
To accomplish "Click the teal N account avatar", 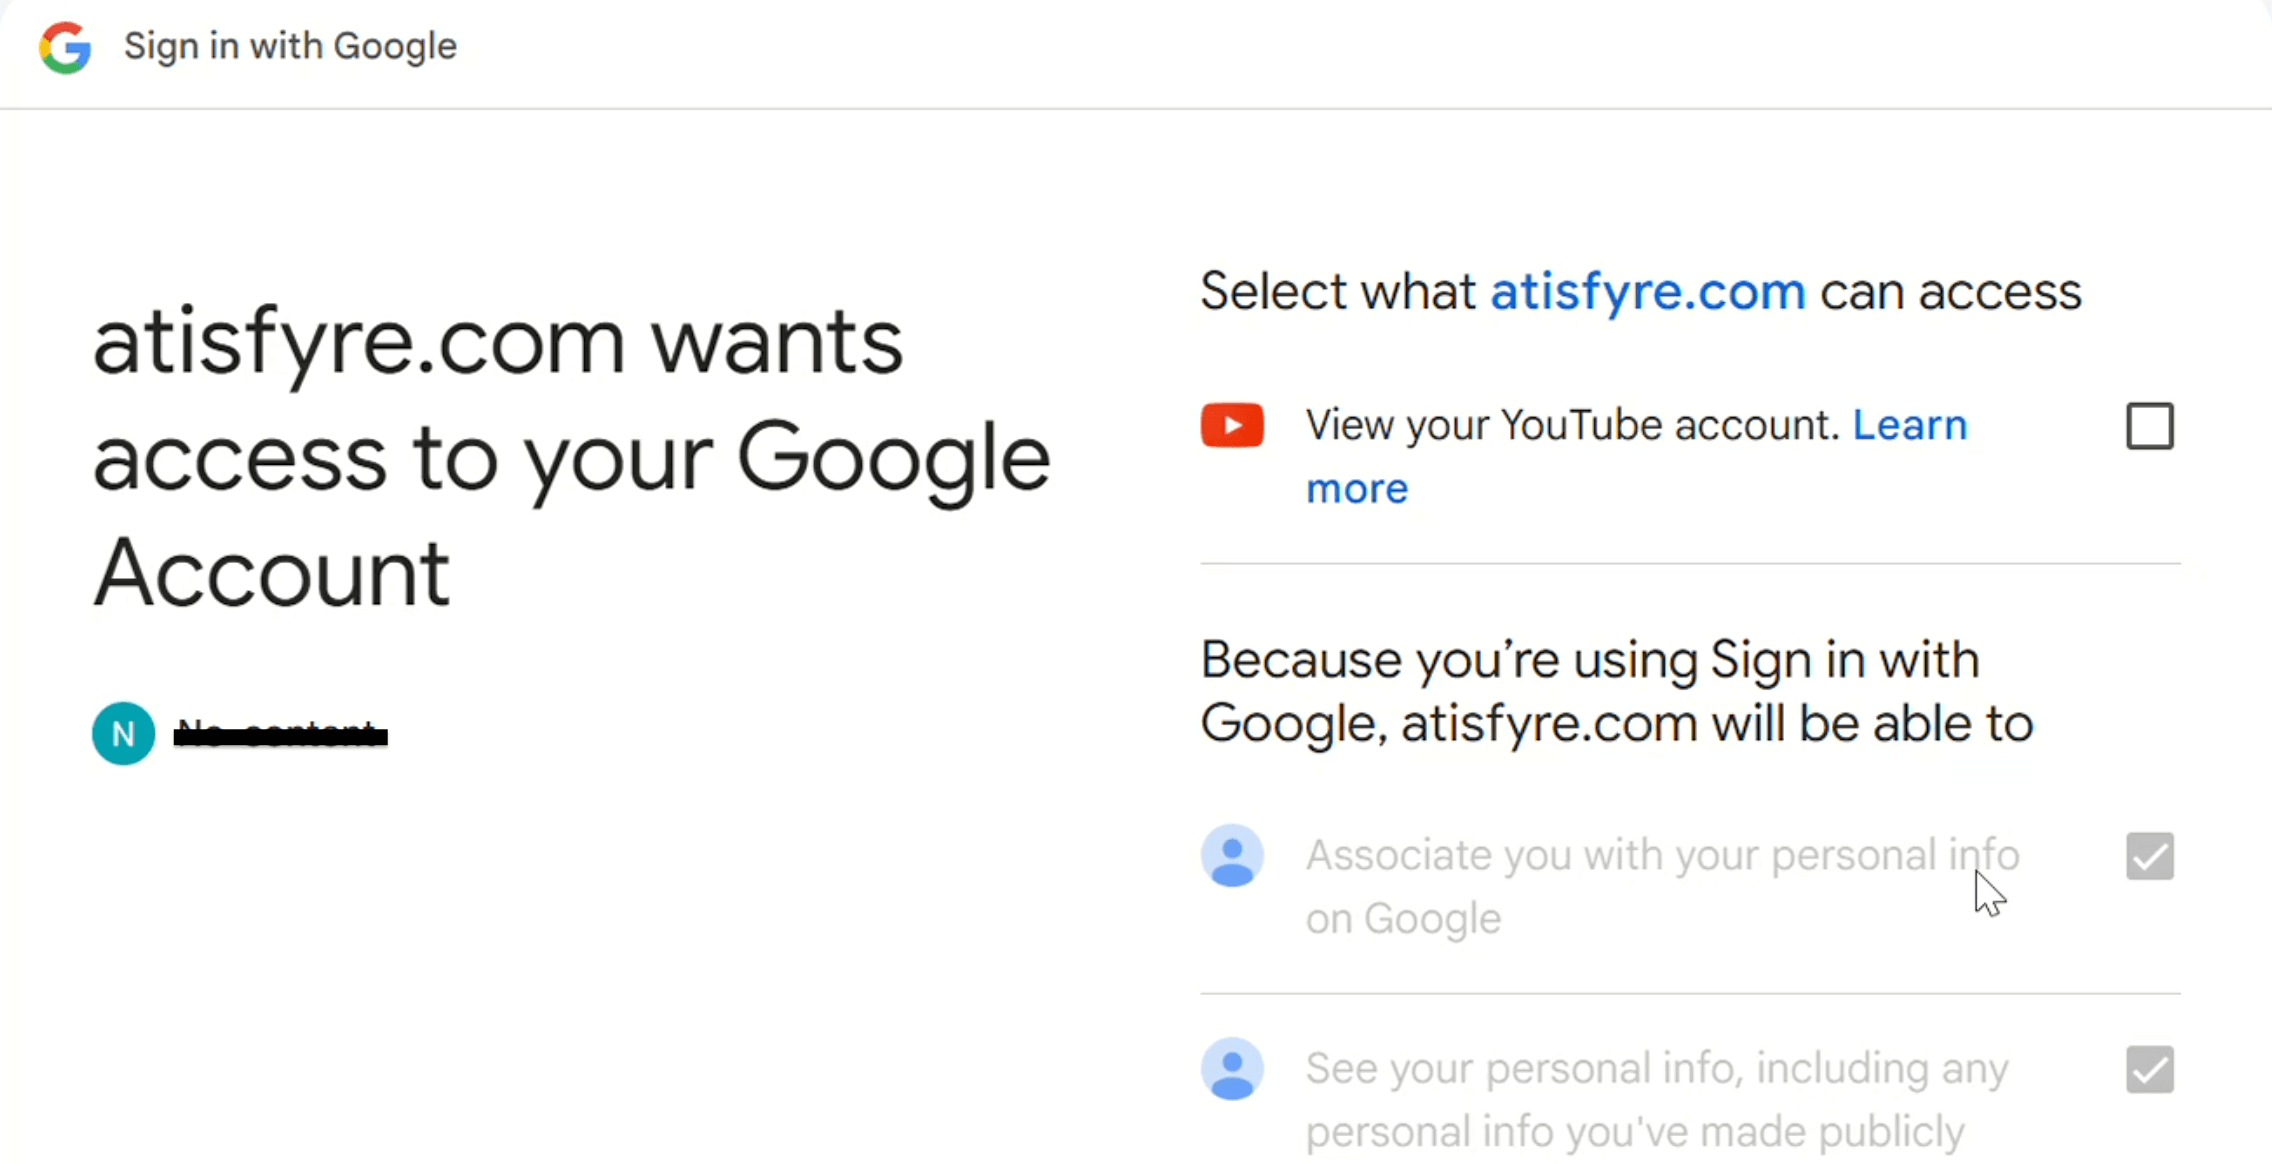I will [123, 734].
